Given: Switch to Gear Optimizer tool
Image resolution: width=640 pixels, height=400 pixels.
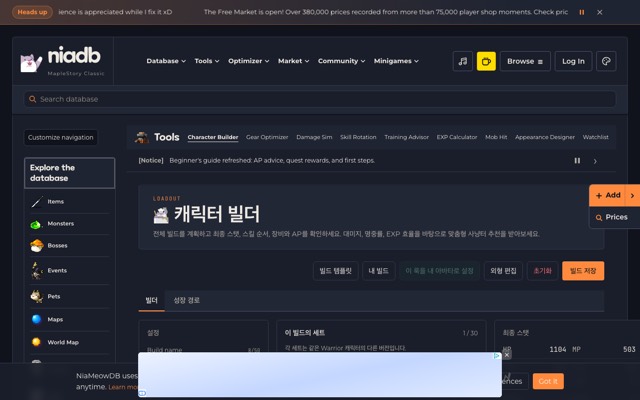Looking at the screenshot, I should coord(267,138).
